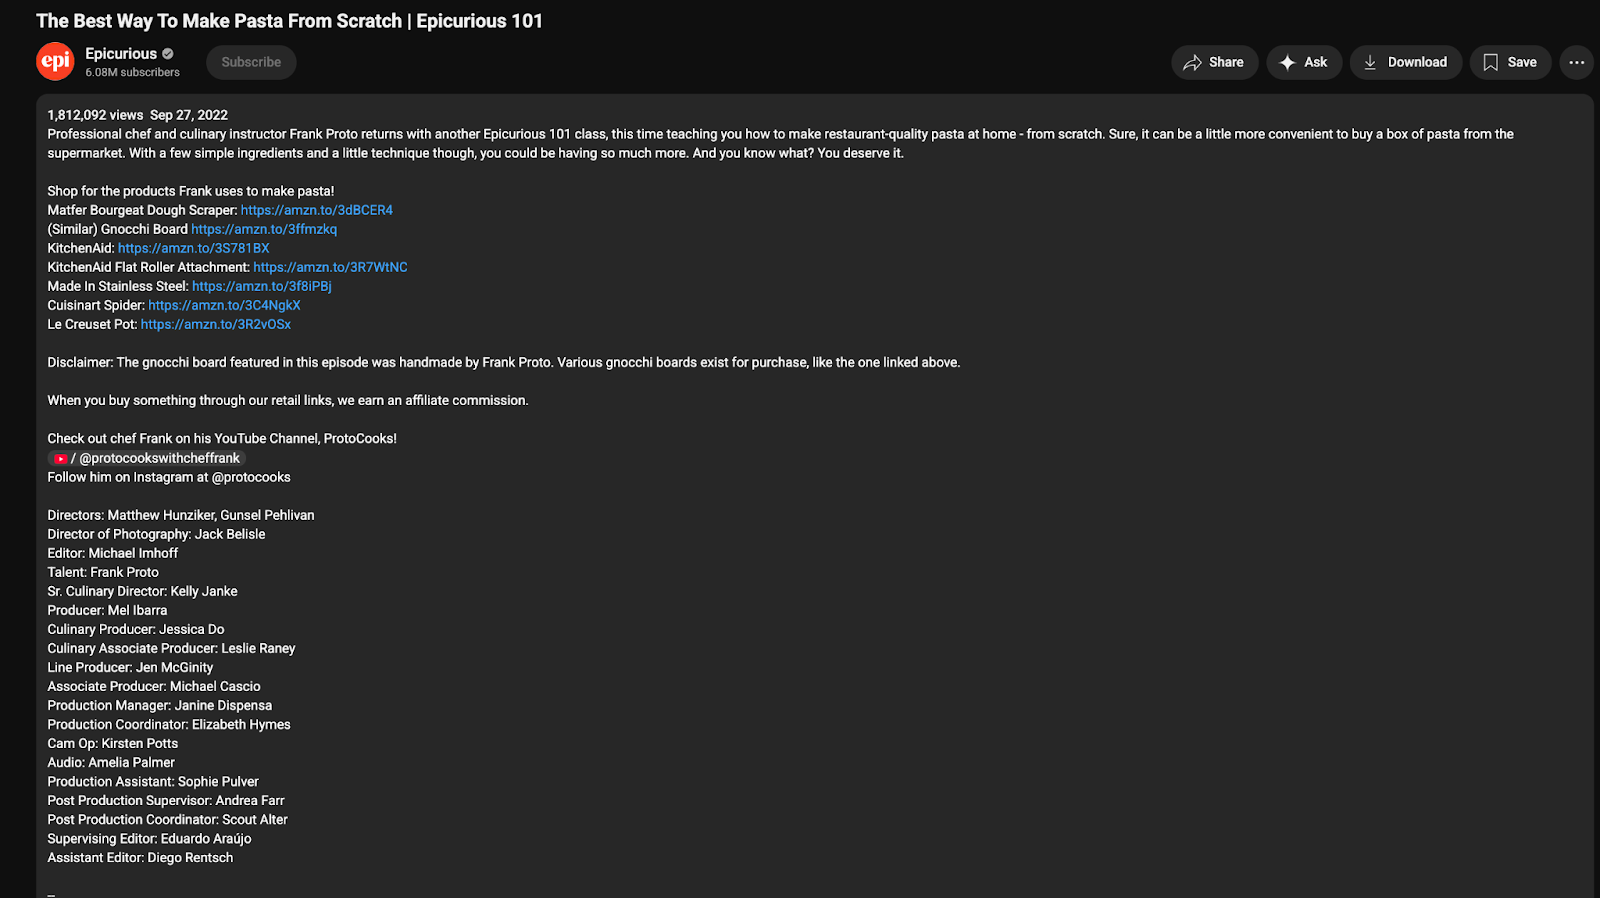Screen dimensions: 1600x898
Task: Subscribe to the Epicurious channel
Action: tap(251, 62)
